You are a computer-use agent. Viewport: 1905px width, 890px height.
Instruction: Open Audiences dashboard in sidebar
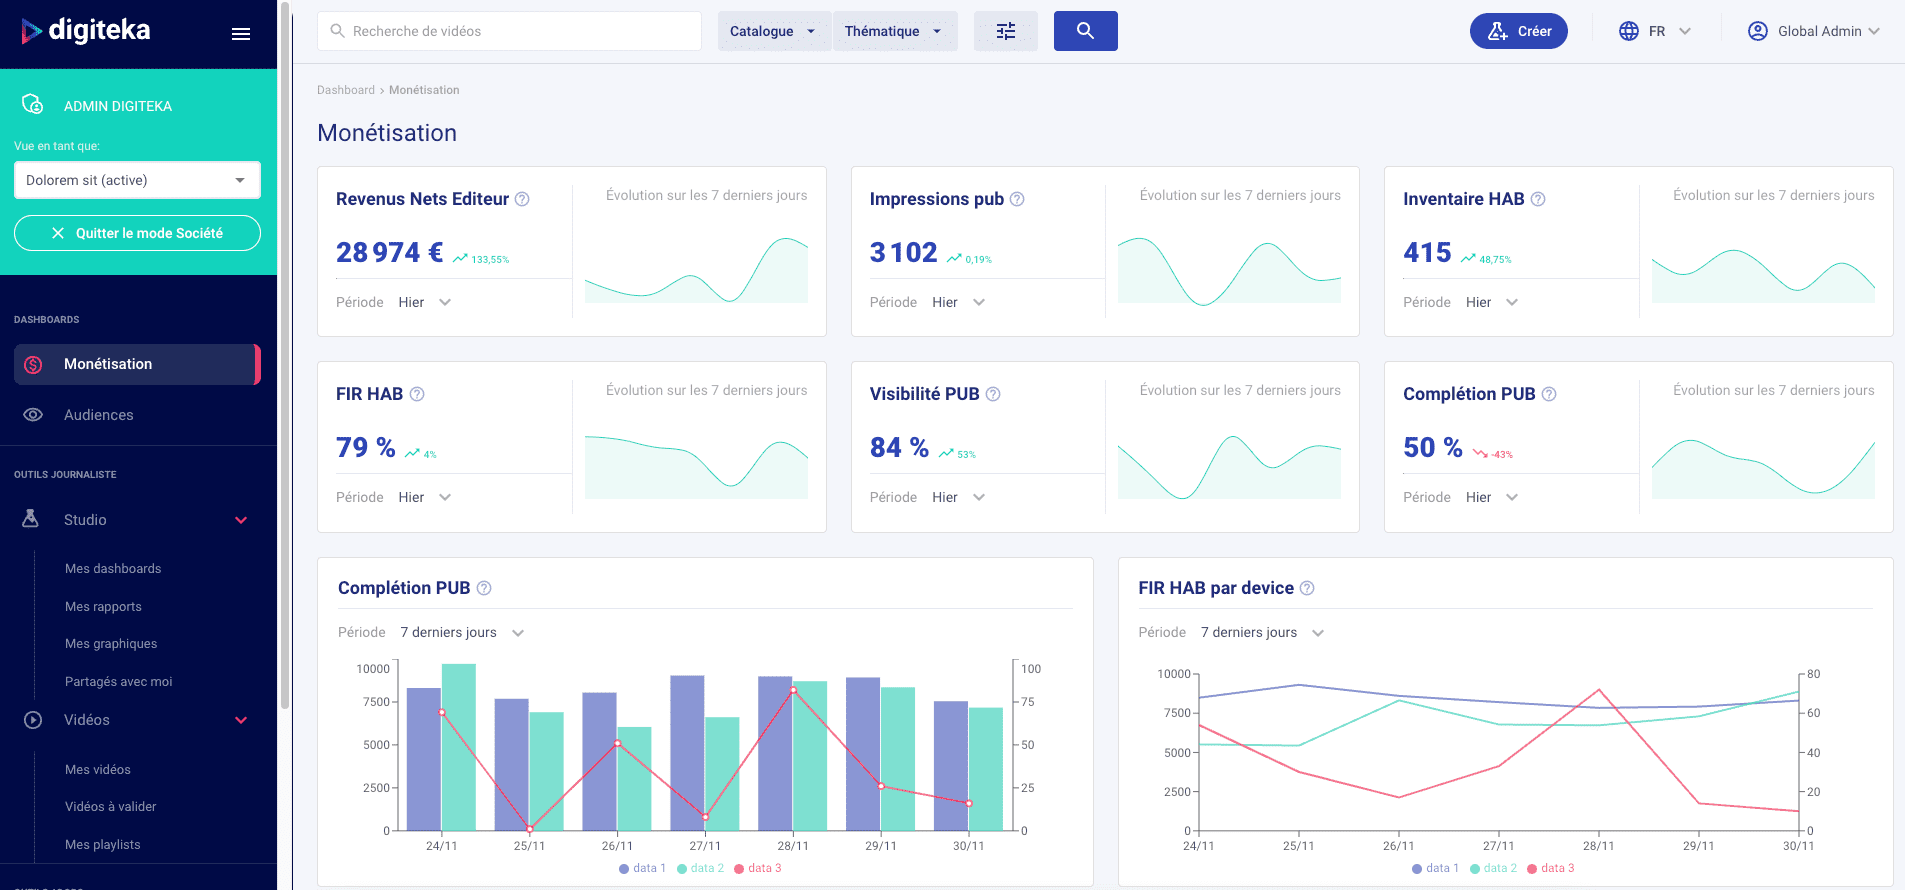point(98,415)
